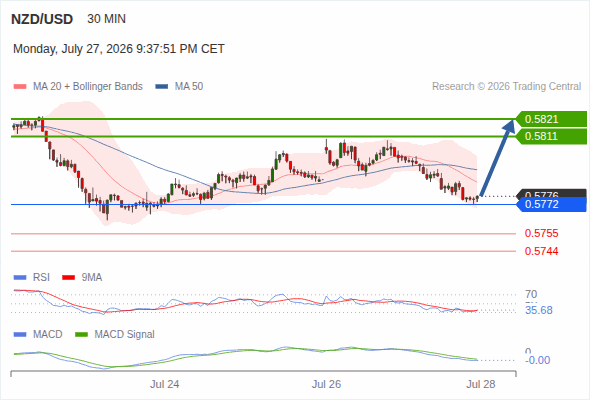590x400 pixels.
Task: Click the 0.5821 green resistance tag
Action: (552, 119)
